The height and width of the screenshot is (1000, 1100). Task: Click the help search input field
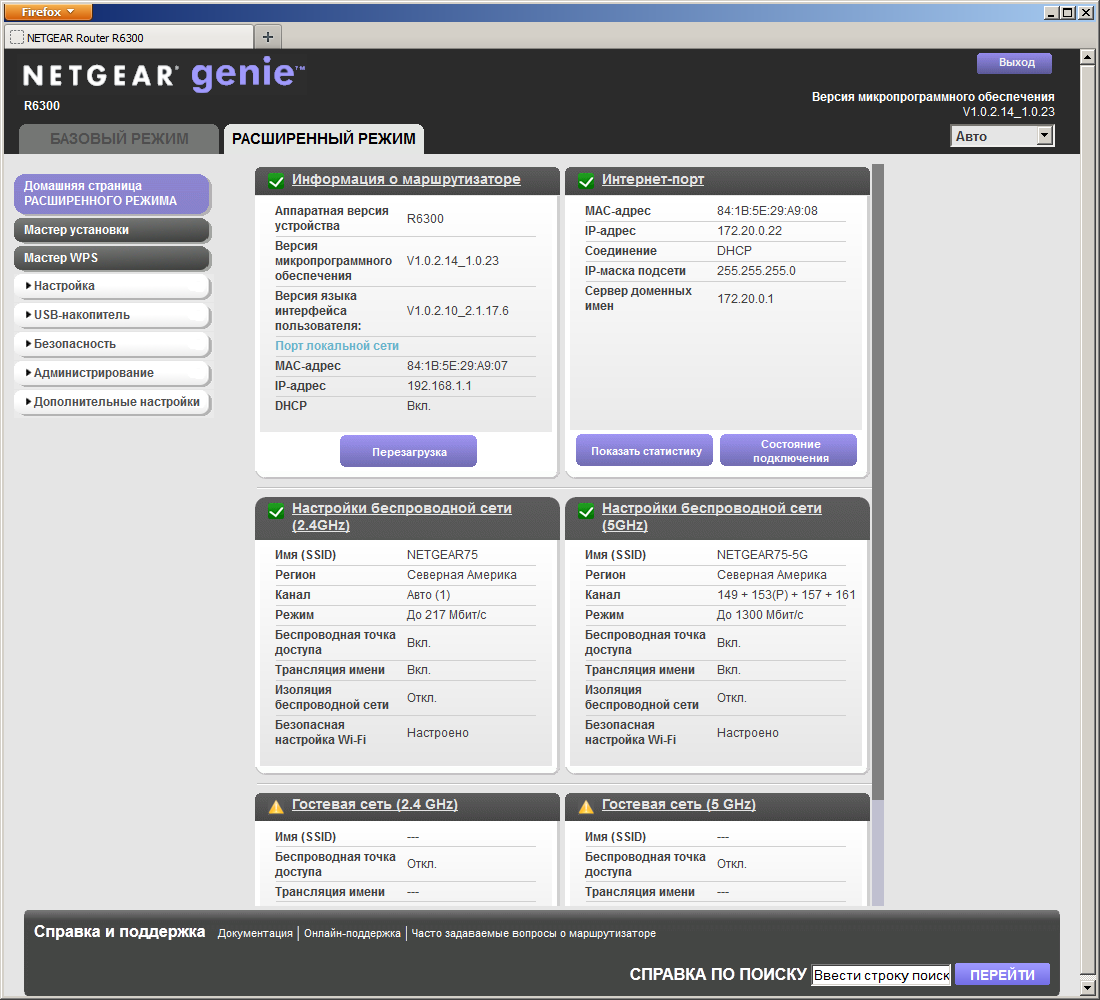(881, 975)
